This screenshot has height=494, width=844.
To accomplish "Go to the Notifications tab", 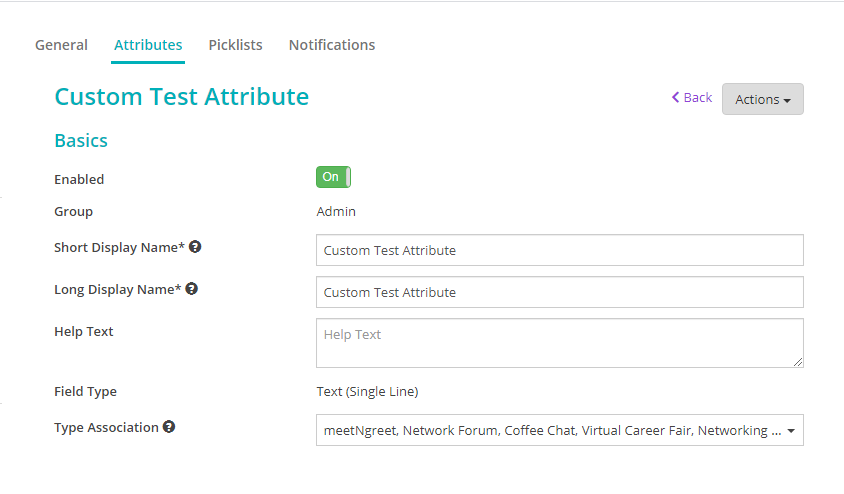I will click(332, 45).
